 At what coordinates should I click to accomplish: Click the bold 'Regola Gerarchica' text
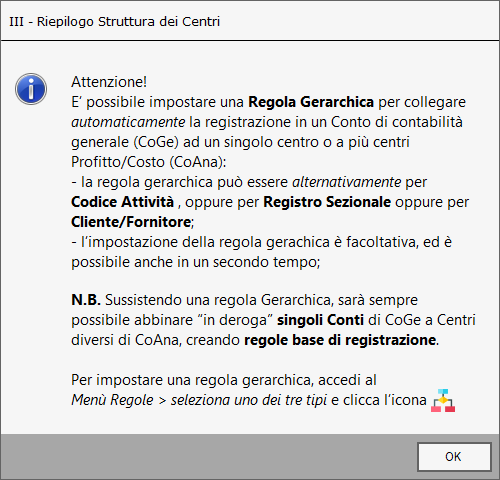point(311,102)
